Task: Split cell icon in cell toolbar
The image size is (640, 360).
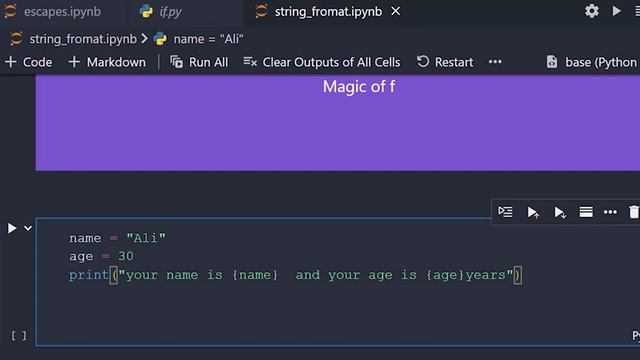Action: point(586,212)
